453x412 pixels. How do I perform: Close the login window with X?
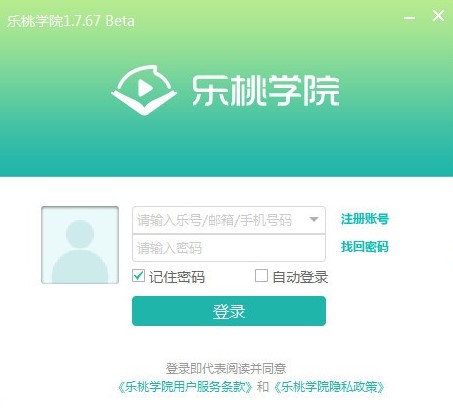(438, 16)
